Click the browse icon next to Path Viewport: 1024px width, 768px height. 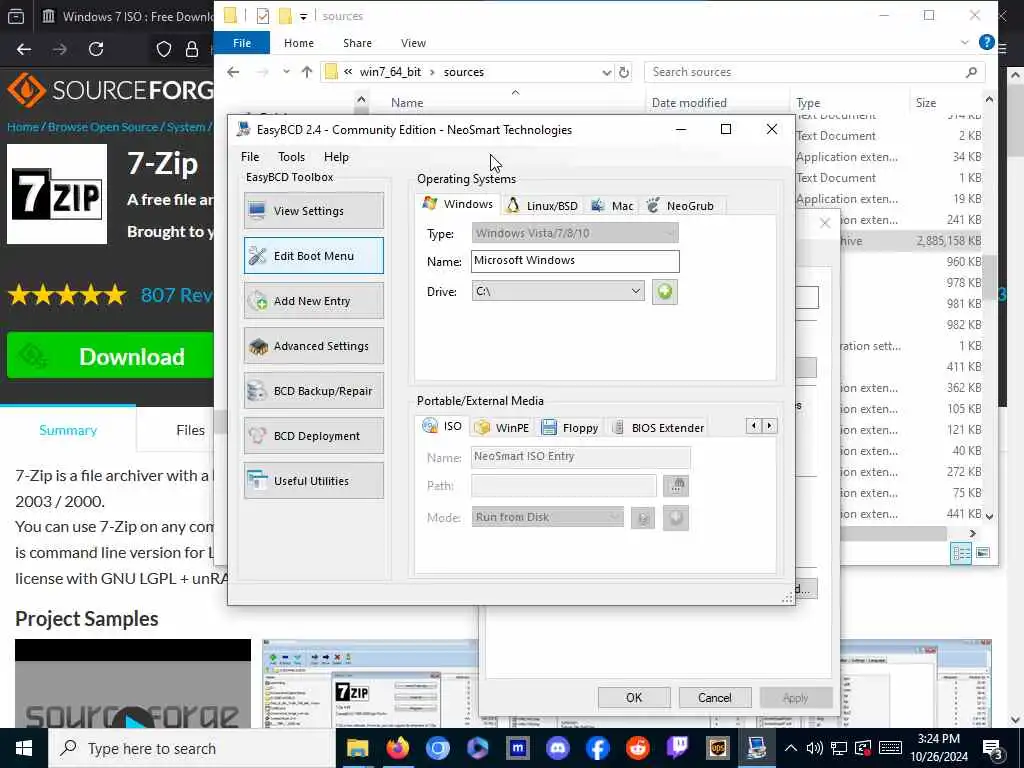(676, 486)
